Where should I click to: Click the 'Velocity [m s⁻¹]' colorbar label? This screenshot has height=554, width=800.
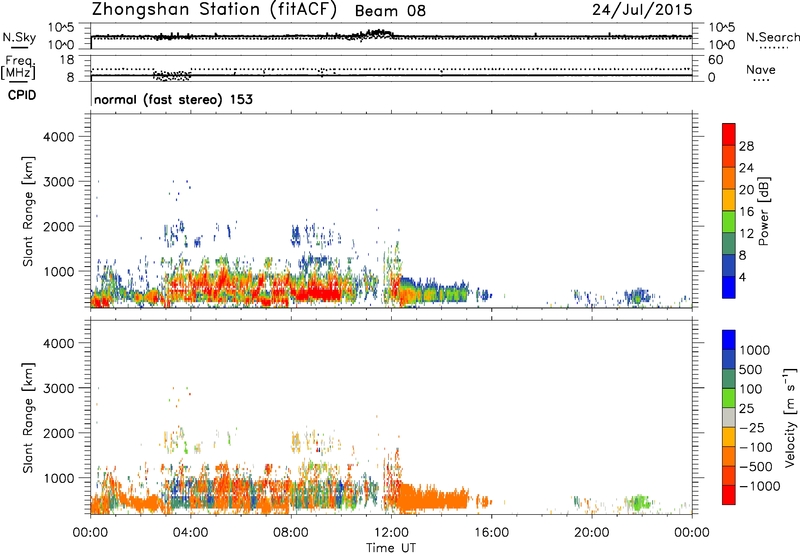coord(790,417)
